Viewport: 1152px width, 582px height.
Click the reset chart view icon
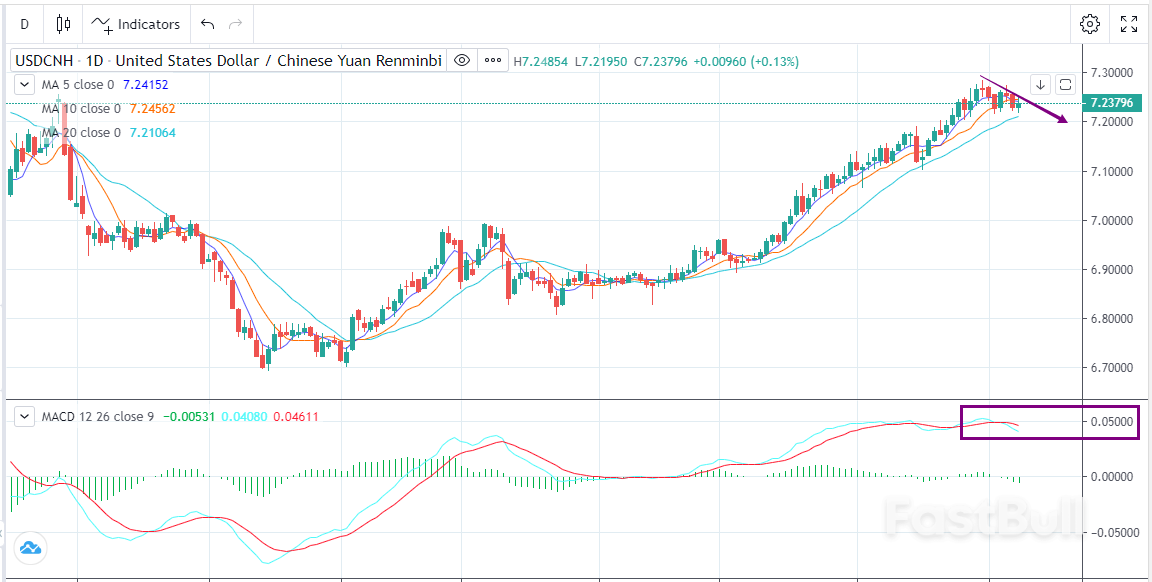tap(1065, 85)
